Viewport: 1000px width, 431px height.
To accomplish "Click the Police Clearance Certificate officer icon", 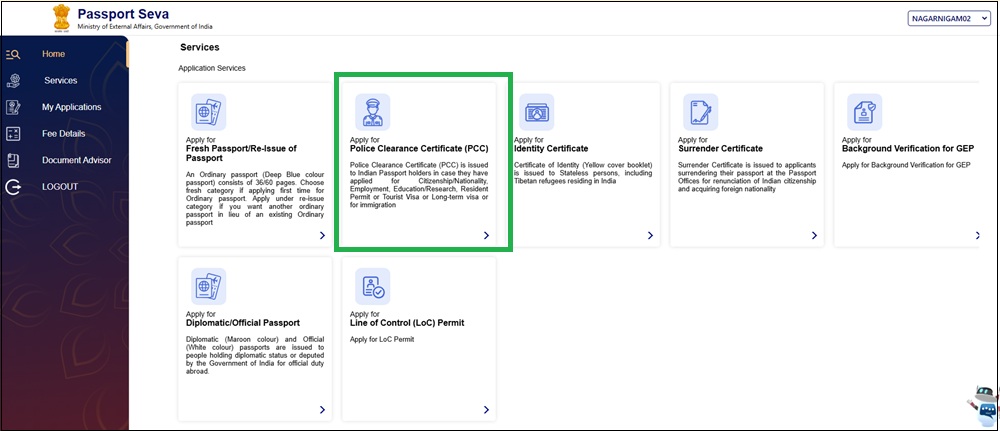I will [372, 112].
